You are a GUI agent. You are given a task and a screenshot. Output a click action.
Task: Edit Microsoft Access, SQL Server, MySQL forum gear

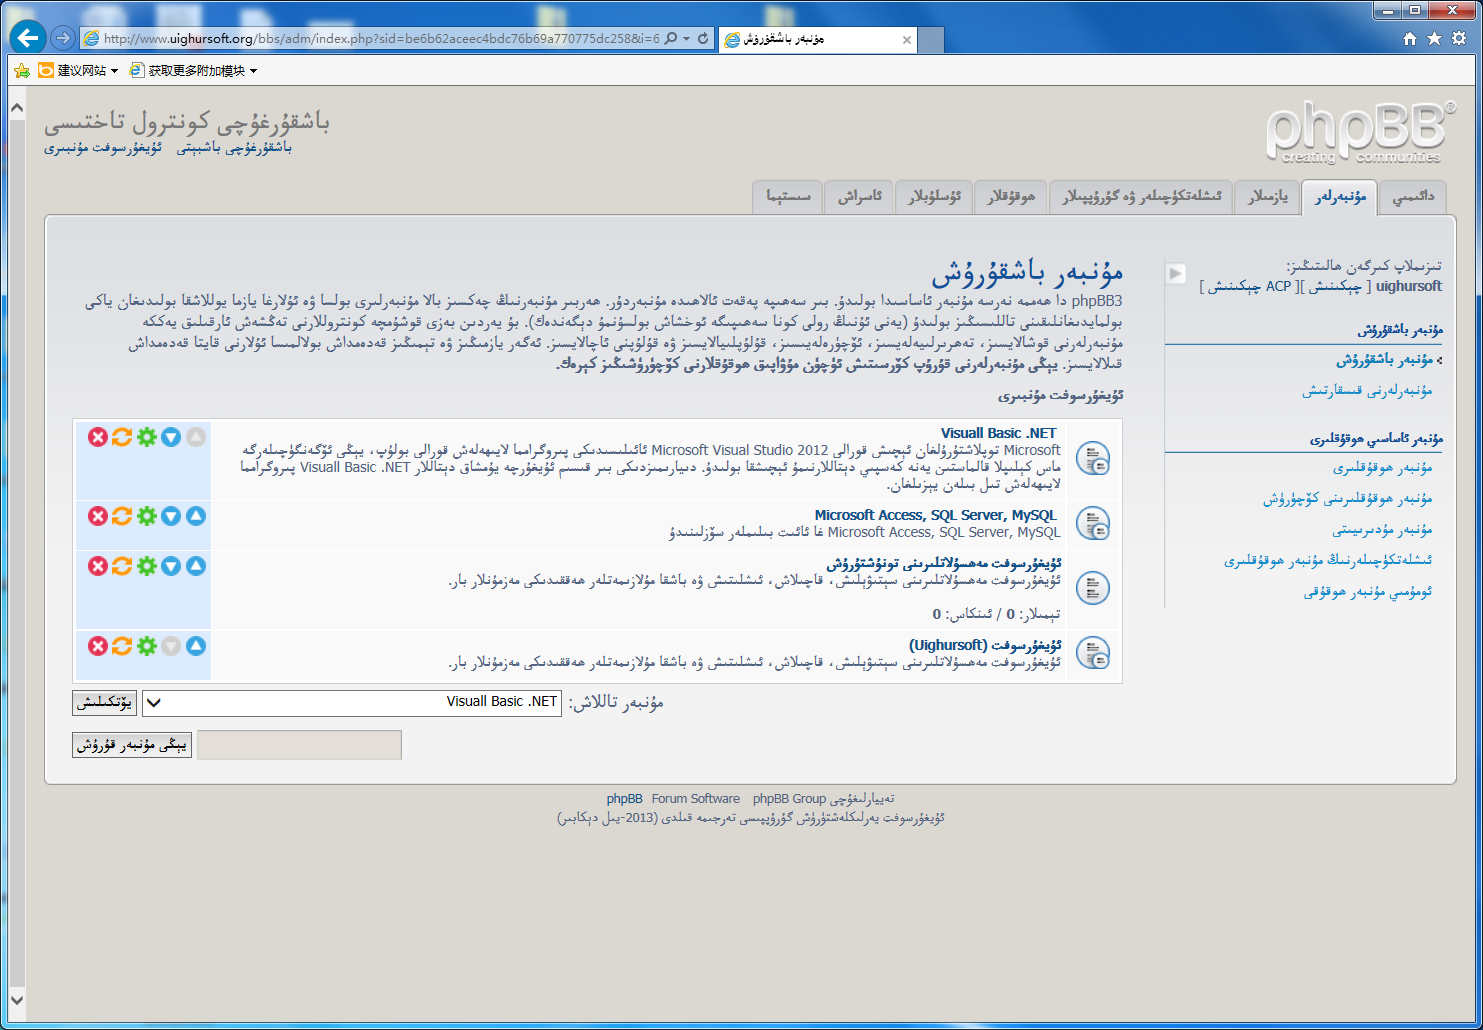[x=147, y=516]
